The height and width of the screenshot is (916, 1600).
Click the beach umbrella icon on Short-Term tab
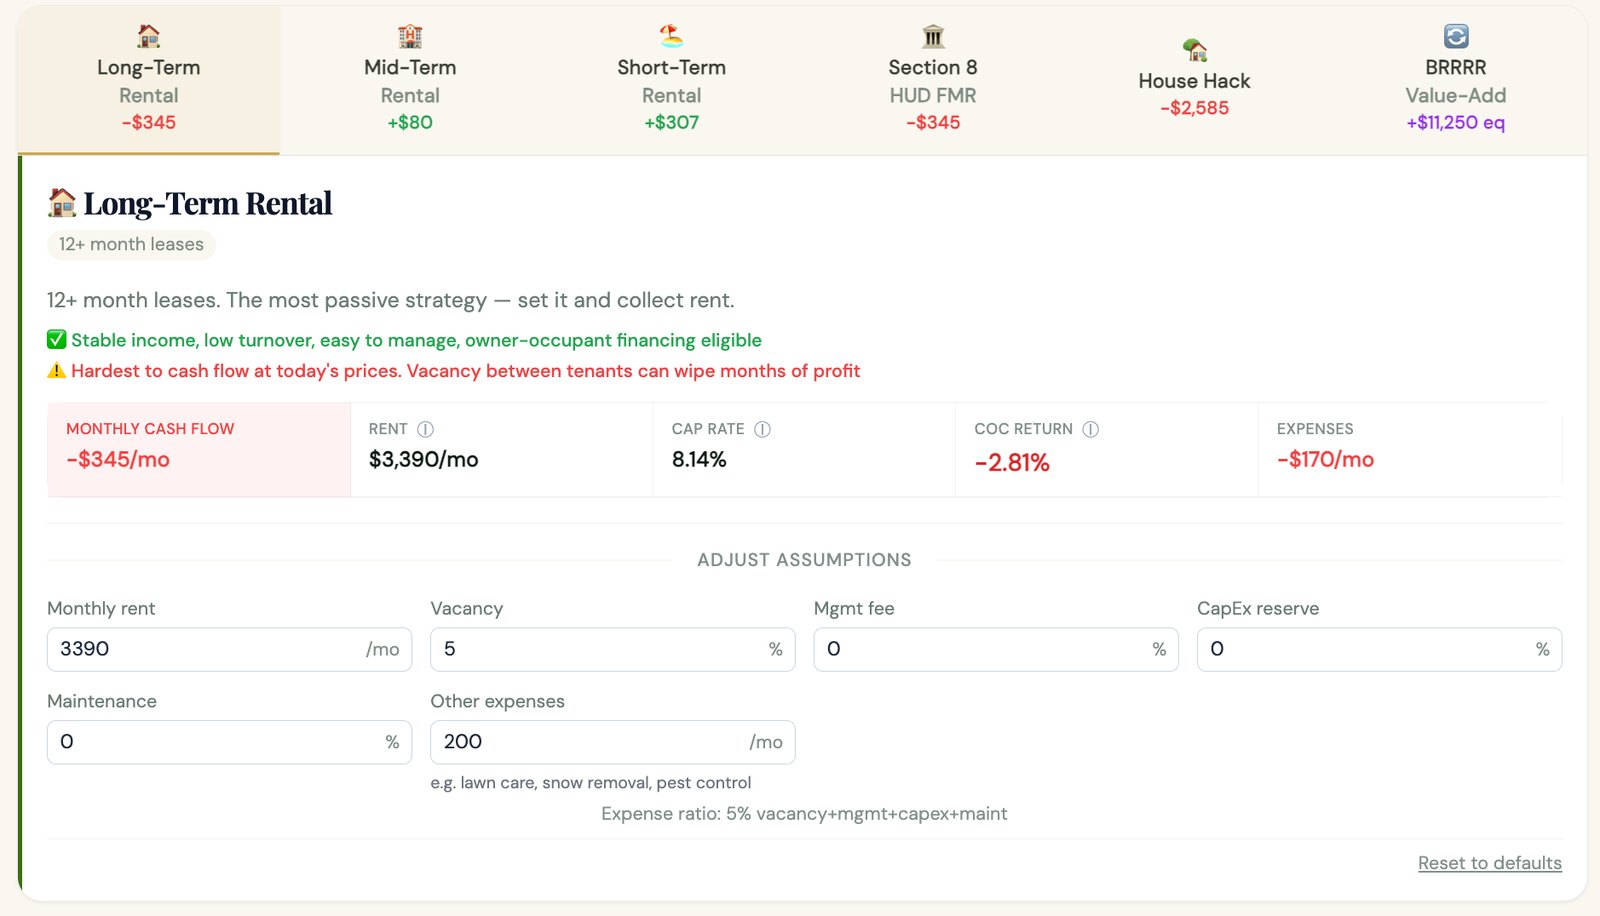(671, 35)
